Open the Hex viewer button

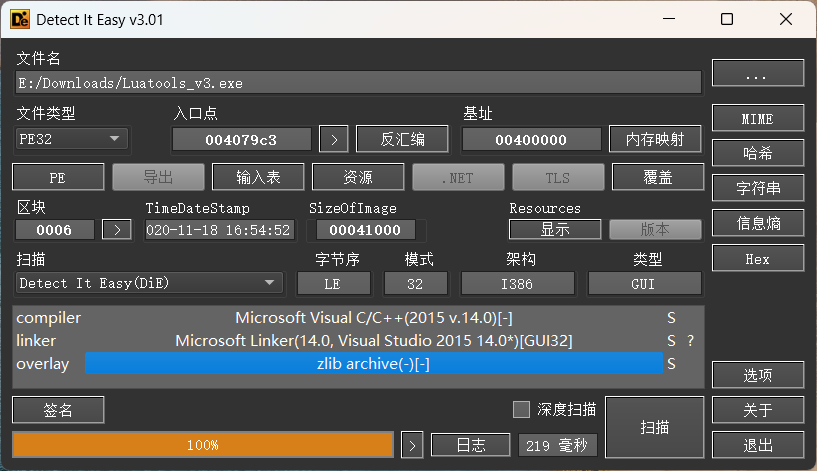point(758,258)
